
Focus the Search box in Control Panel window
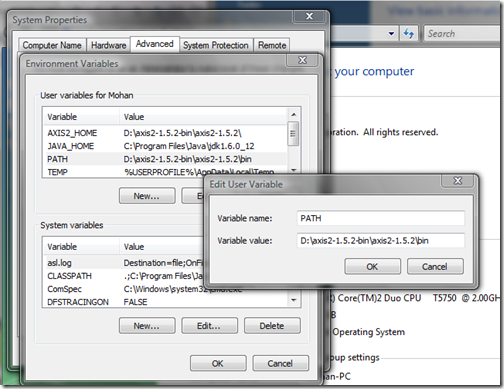tap(463, 34)
